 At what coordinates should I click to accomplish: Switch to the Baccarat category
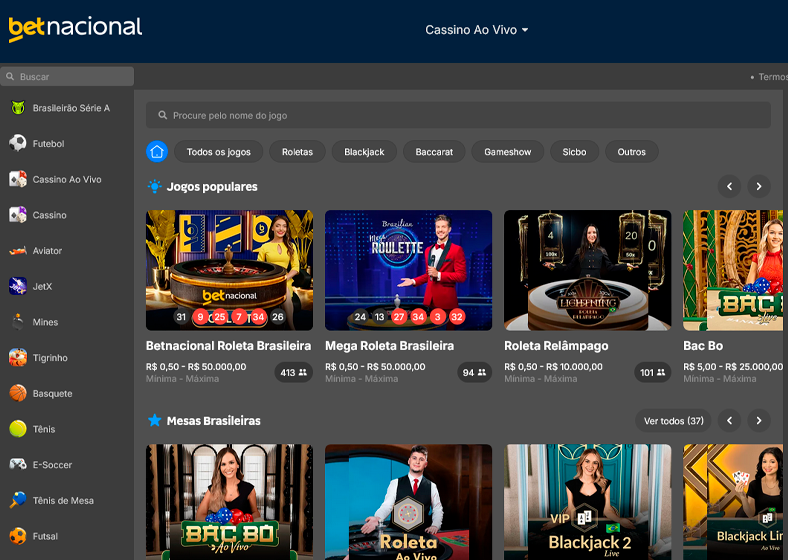tap(434, 152)
